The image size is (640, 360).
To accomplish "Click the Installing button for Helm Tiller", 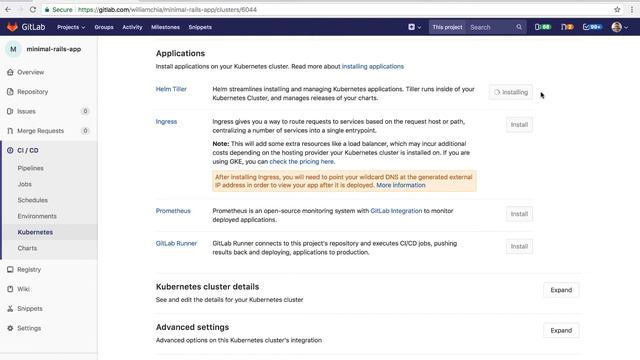I will [x=511, y=92].
